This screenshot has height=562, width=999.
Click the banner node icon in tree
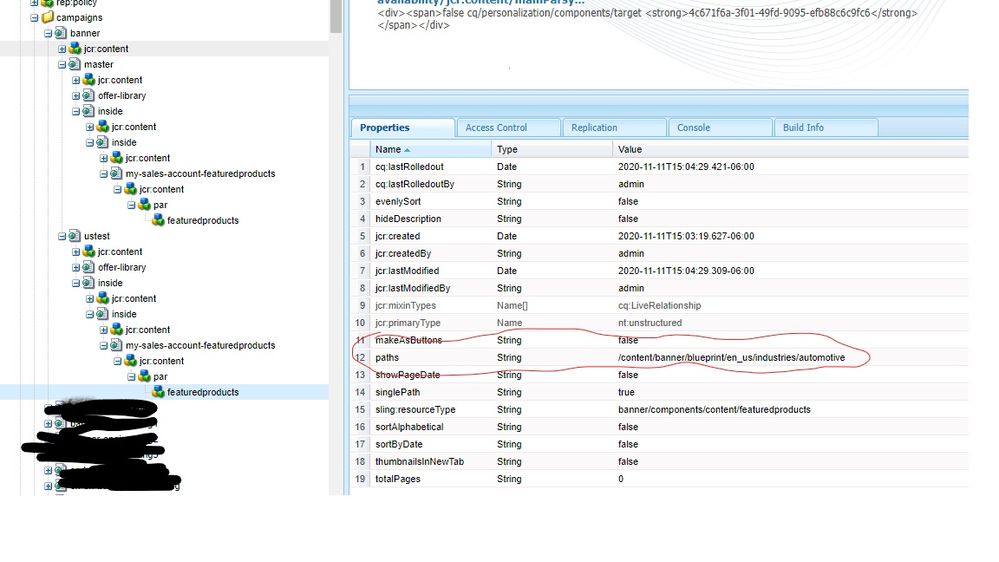pos(61,33)
